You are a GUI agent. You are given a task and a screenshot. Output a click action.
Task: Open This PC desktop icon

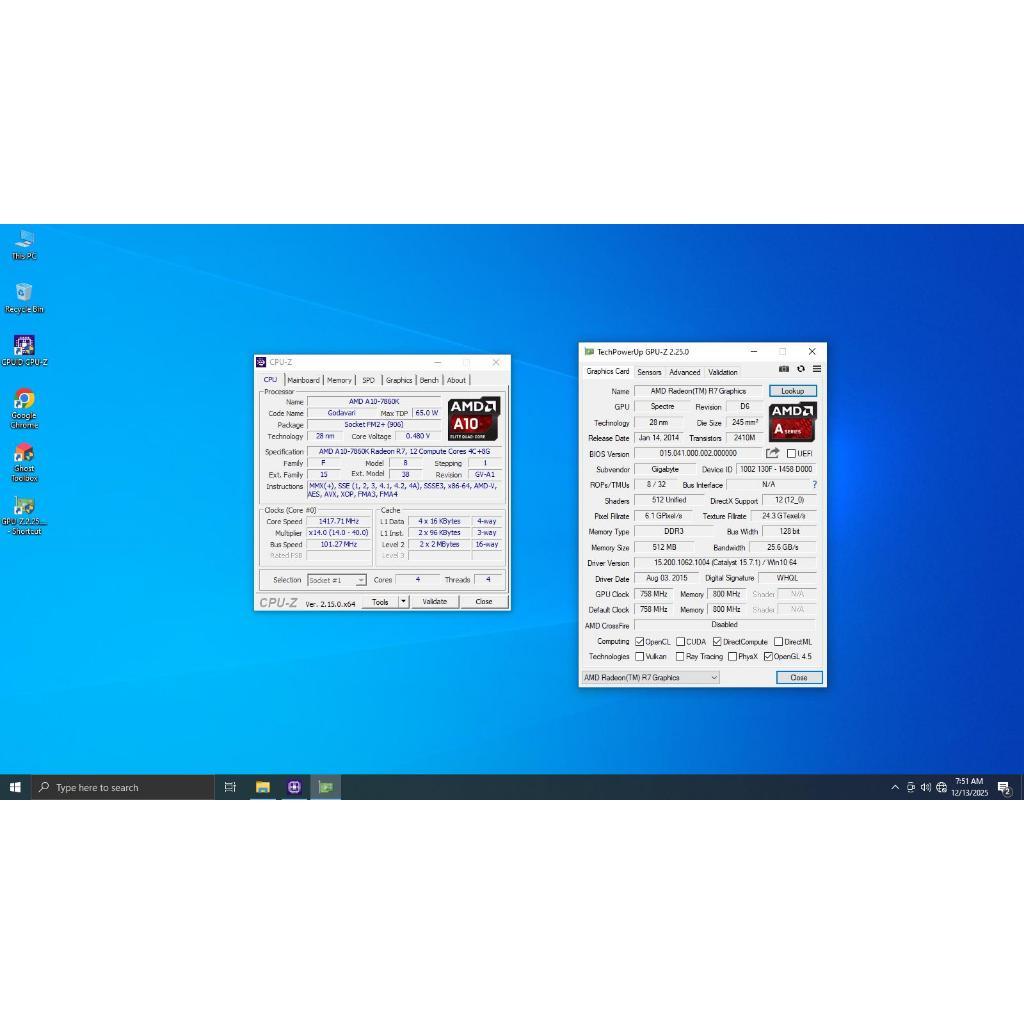(24, 245)
